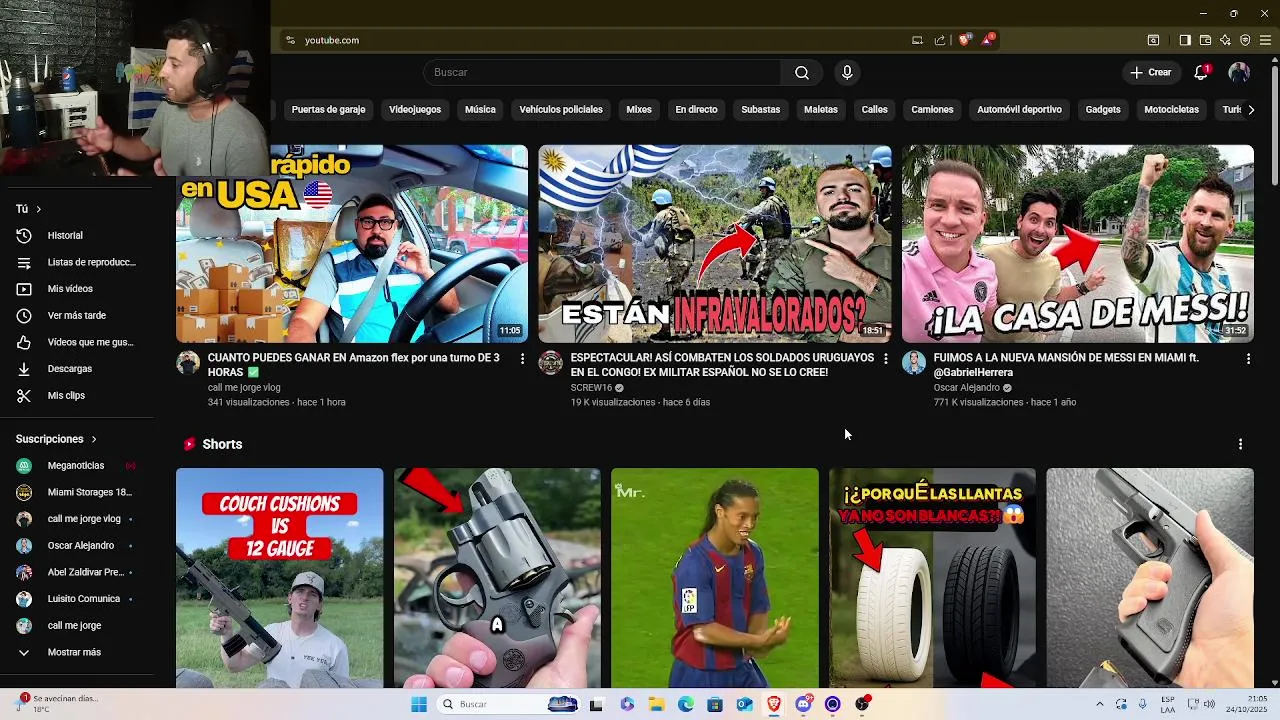Click the YouTube search input field

pyautogui.click(x=602, y=72)
